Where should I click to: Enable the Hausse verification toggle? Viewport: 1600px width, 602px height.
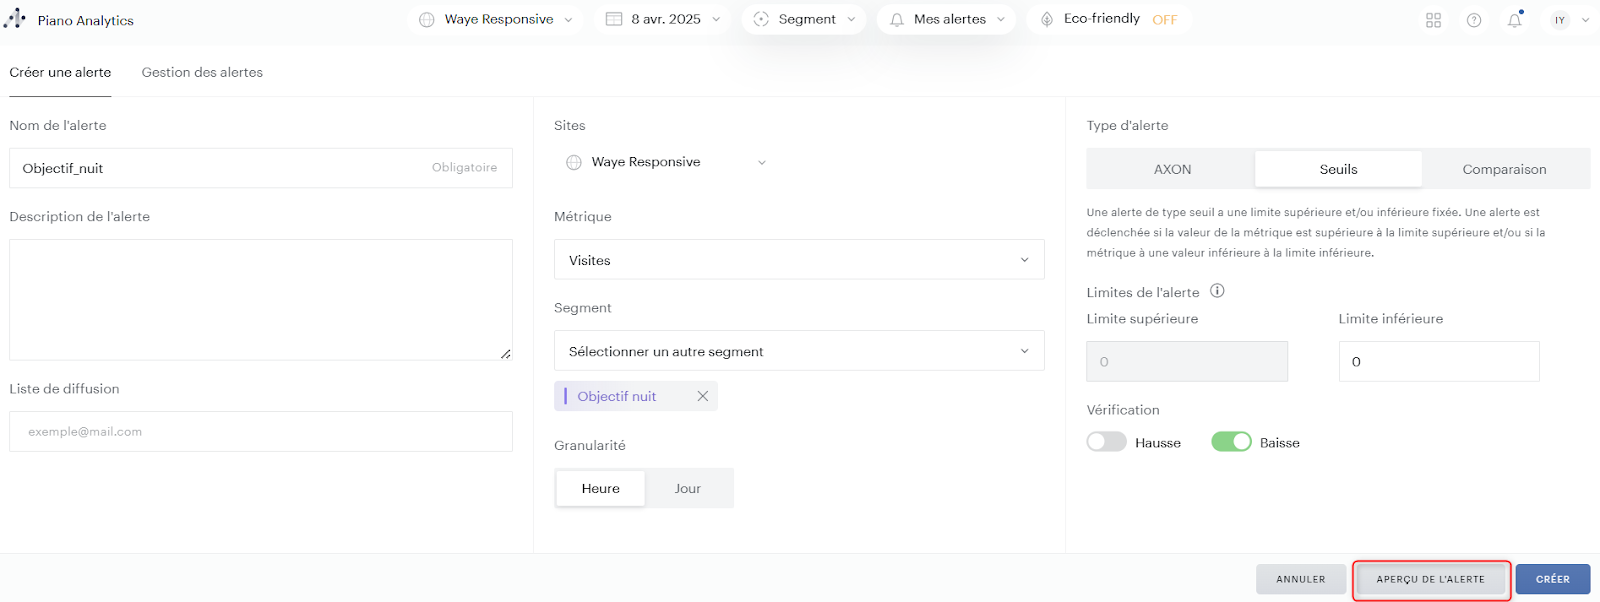click(x=1106, y=442)
